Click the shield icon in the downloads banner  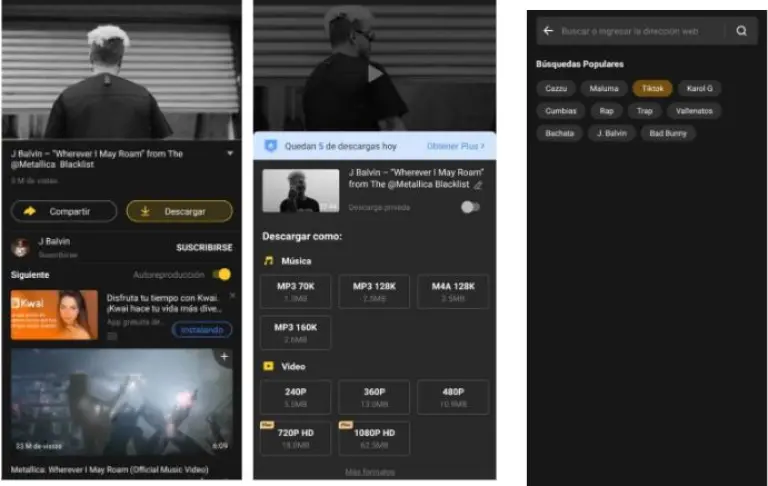[x=270, y=146]
